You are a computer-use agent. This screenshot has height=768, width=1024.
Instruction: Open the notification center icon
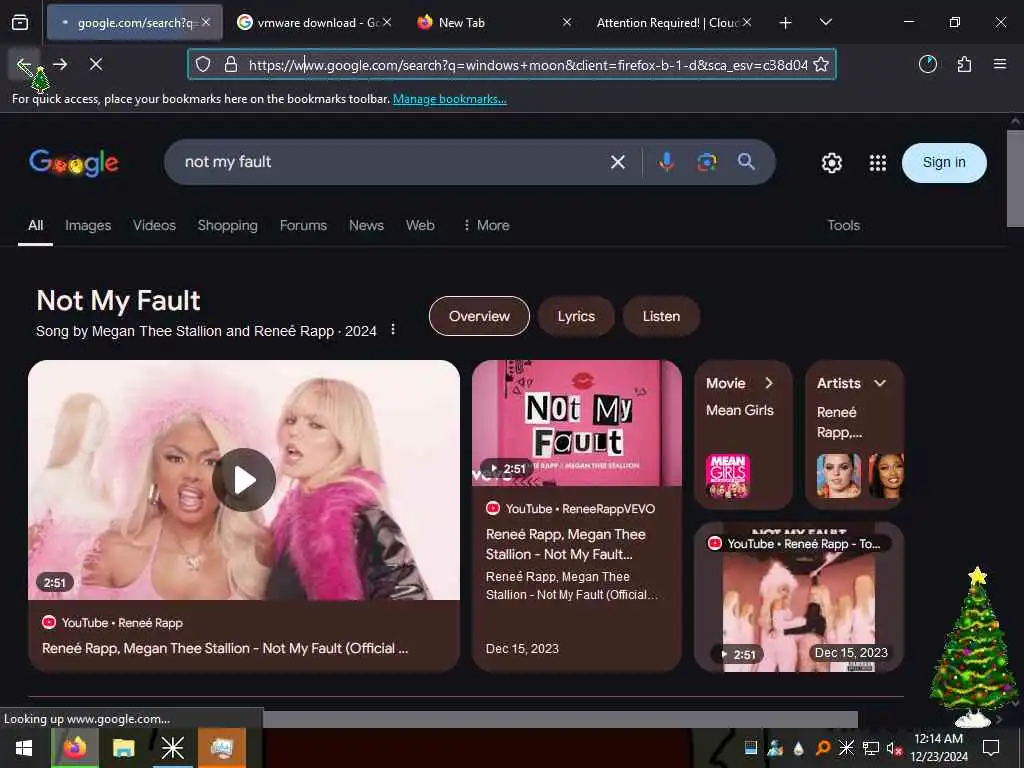tap(991, 748)
